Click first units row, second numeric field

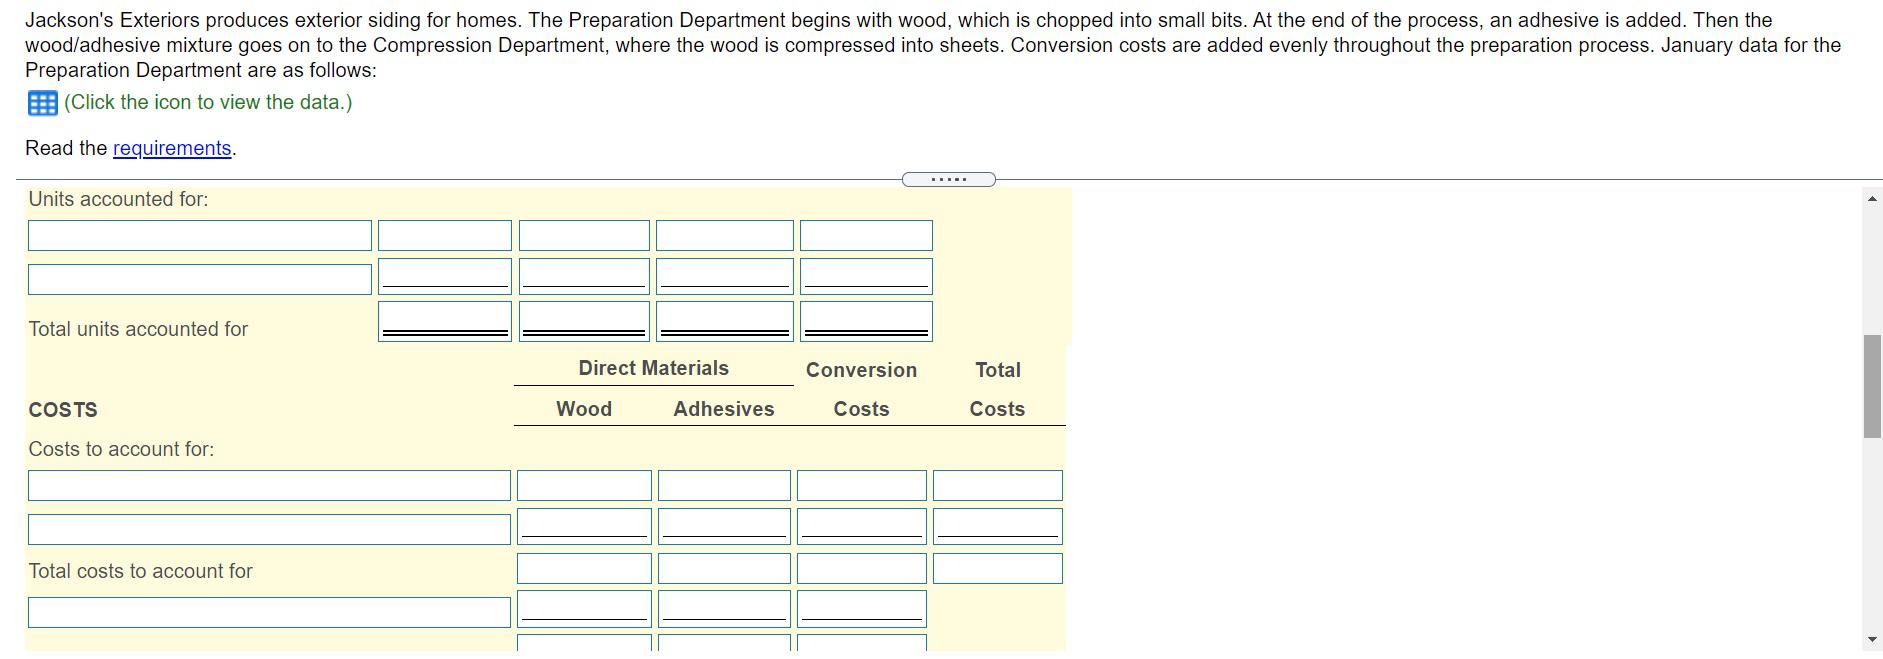(584, 236)
